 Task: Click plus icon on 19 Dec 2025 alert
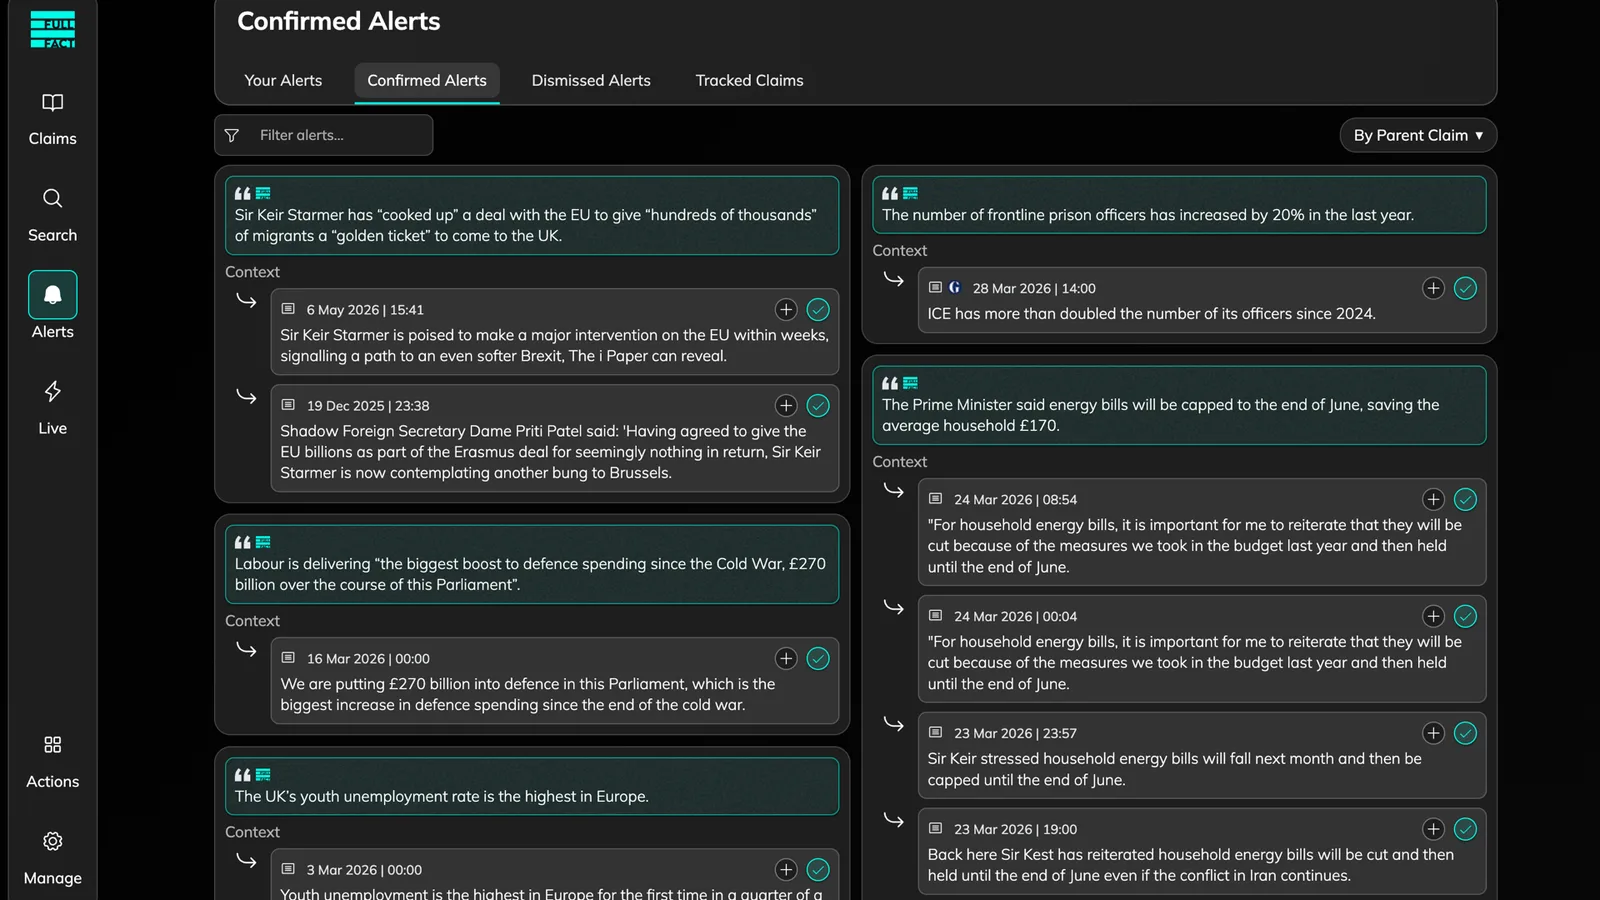[x=786, y=406]
